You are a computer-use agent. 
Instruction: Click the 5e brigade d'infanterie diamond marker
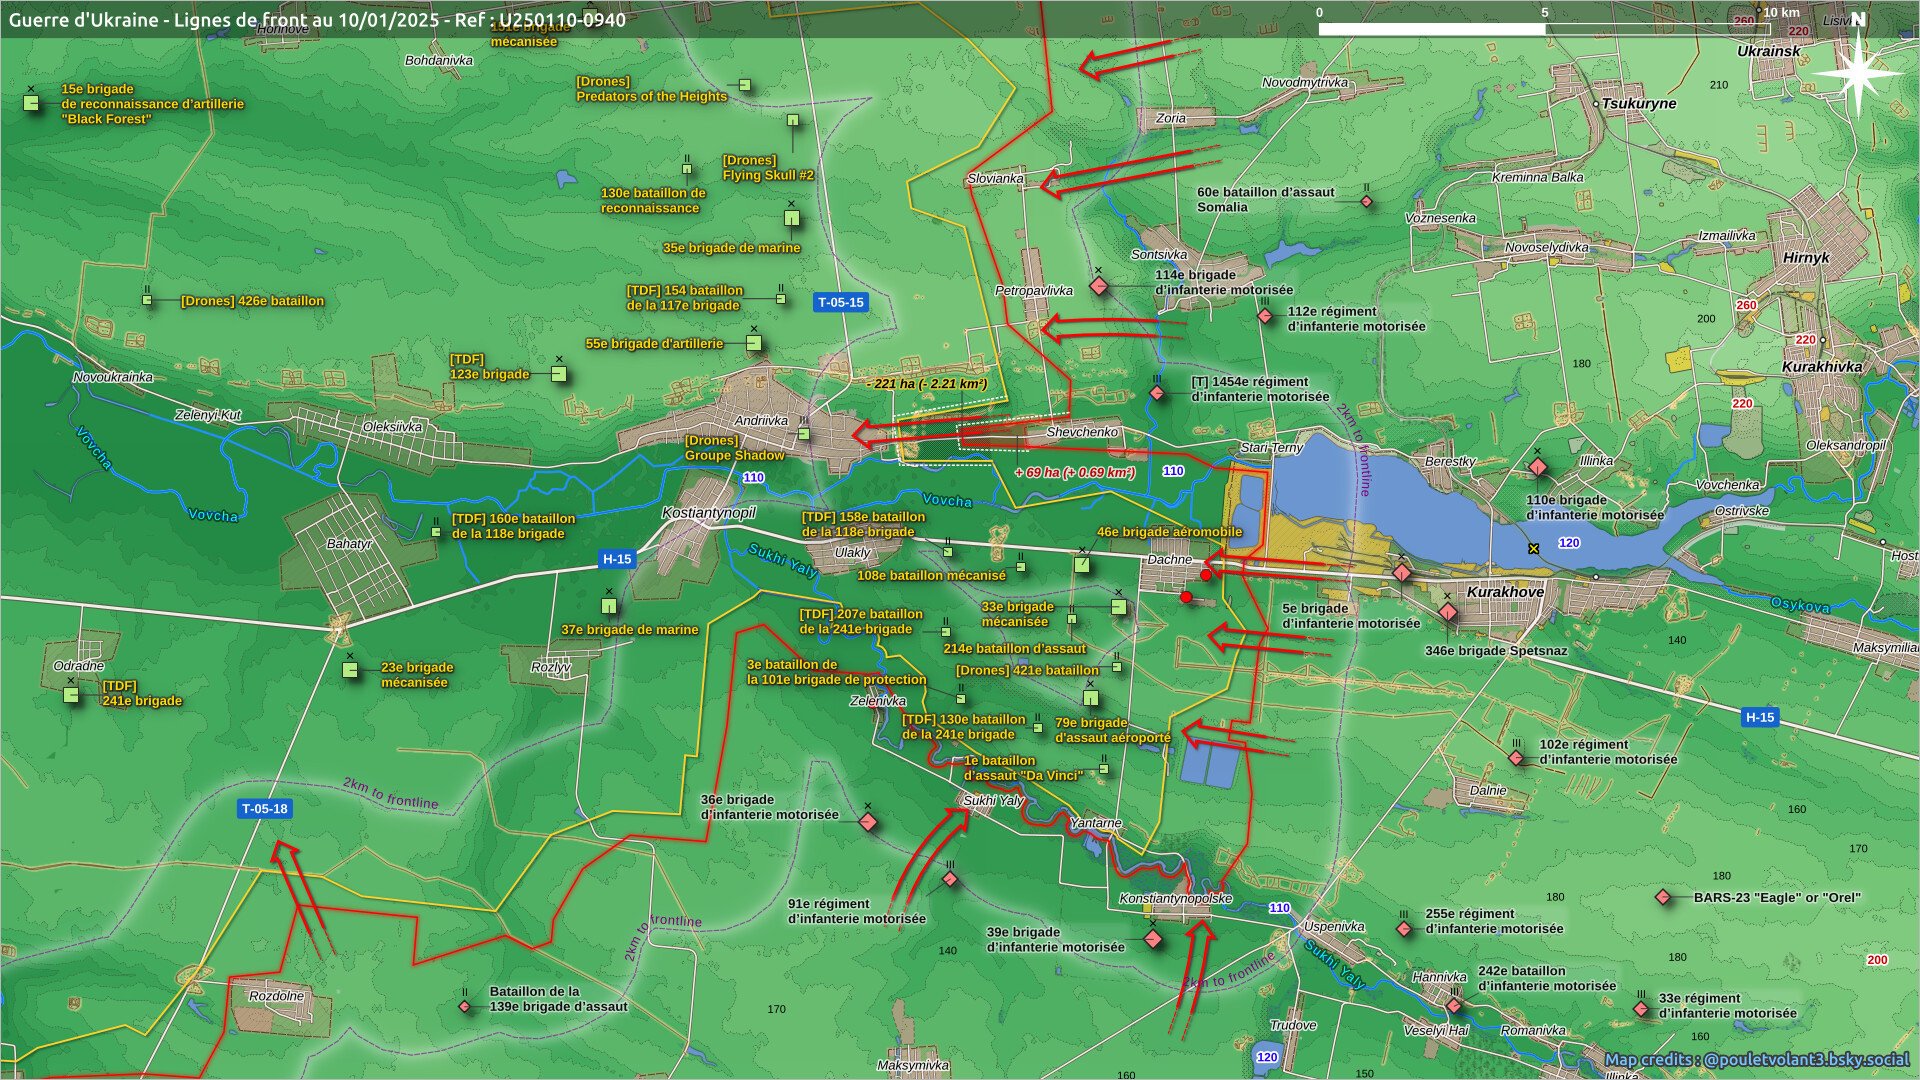(x=1402, y=573)
